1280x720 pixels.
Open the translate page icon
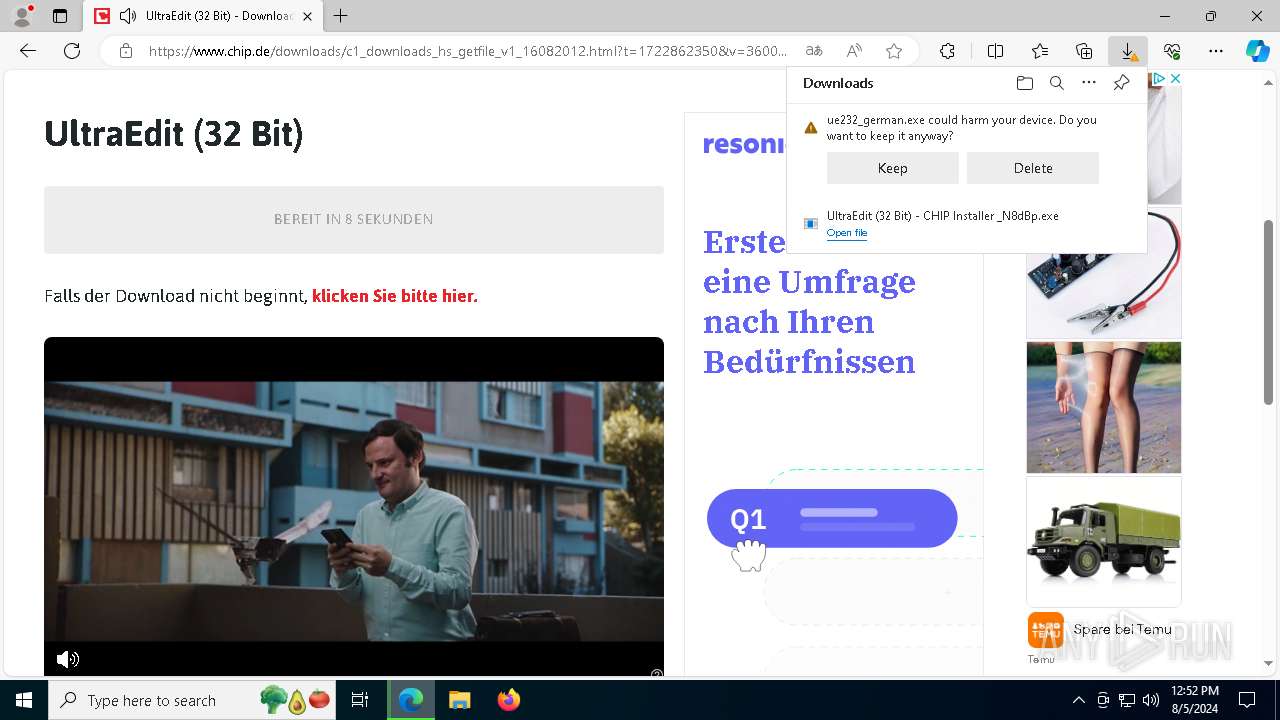[x=814, y=51]
